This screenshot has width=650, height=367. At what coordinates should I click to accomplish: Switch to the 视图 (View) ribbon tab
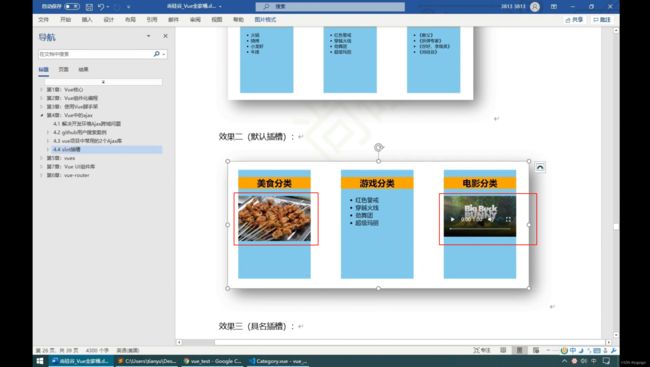(x=217, y=19)
